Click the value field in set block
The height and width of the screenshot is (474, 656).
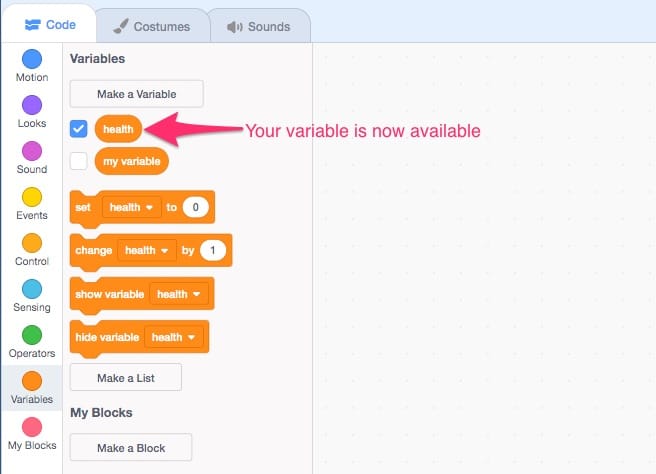197,207
